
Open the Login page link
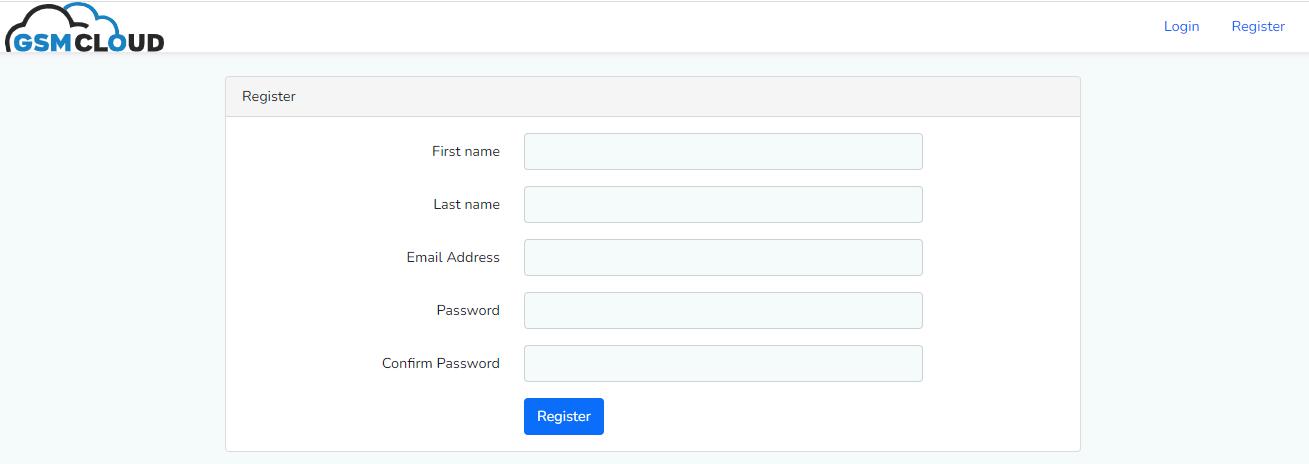tap(1181, 26)
